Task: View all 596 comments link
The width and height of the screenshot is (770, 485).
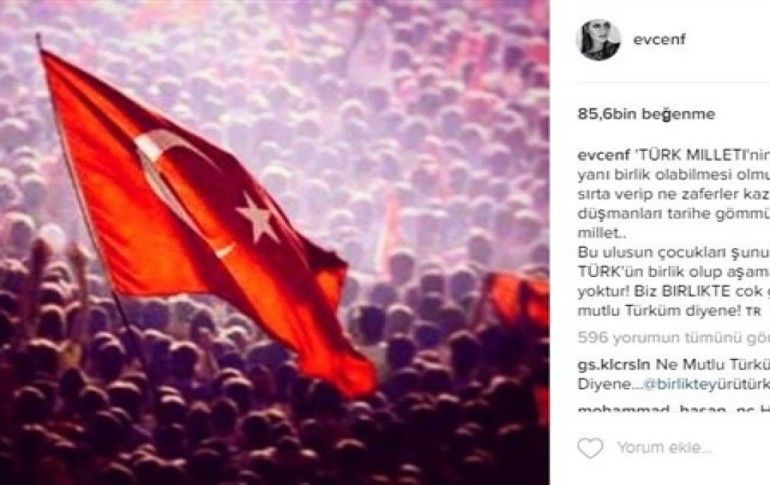Action: 674,338
